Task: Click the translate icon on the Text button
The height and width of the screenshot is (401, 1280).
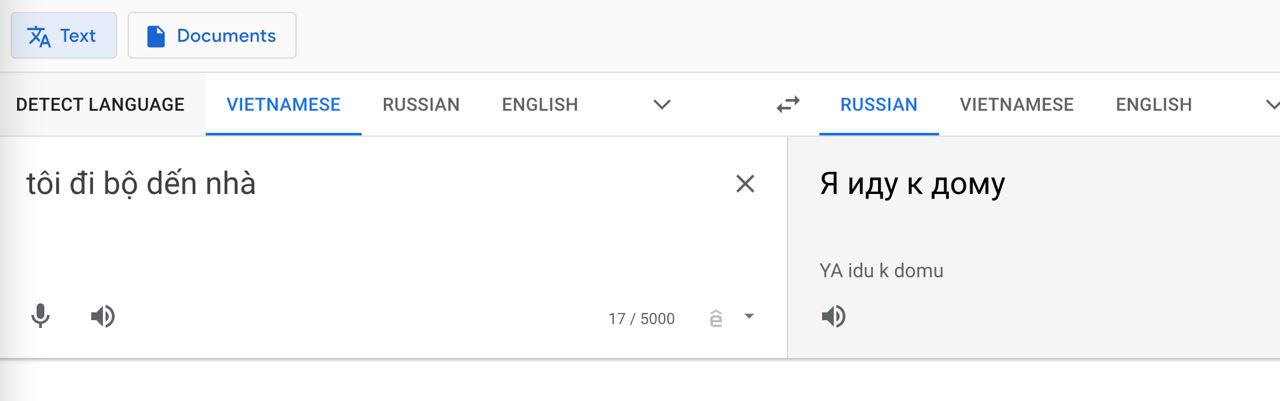Action: pyautogui.click(x=39, y=36)
